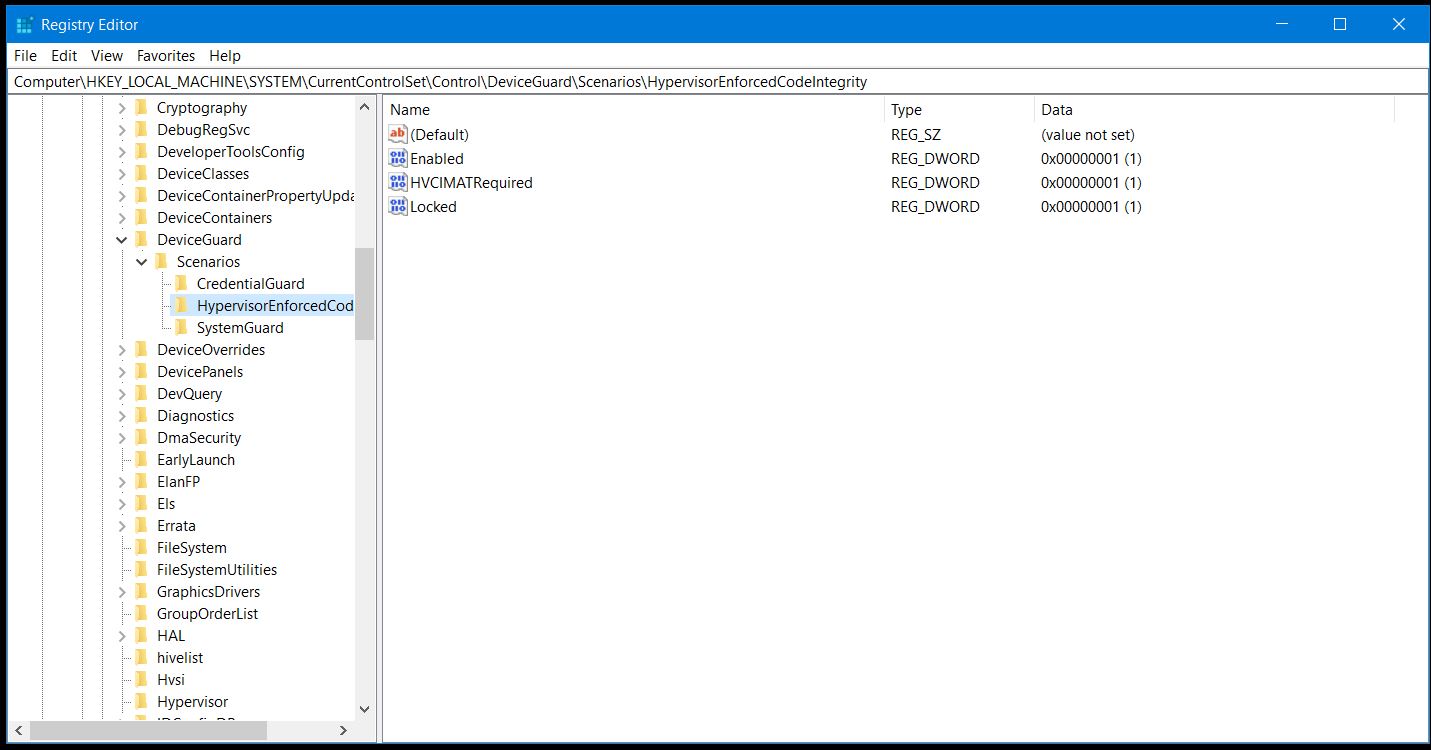
Task: Click HVCIMATRequired data value 0x00000001 (1)
Action: 1091,182
